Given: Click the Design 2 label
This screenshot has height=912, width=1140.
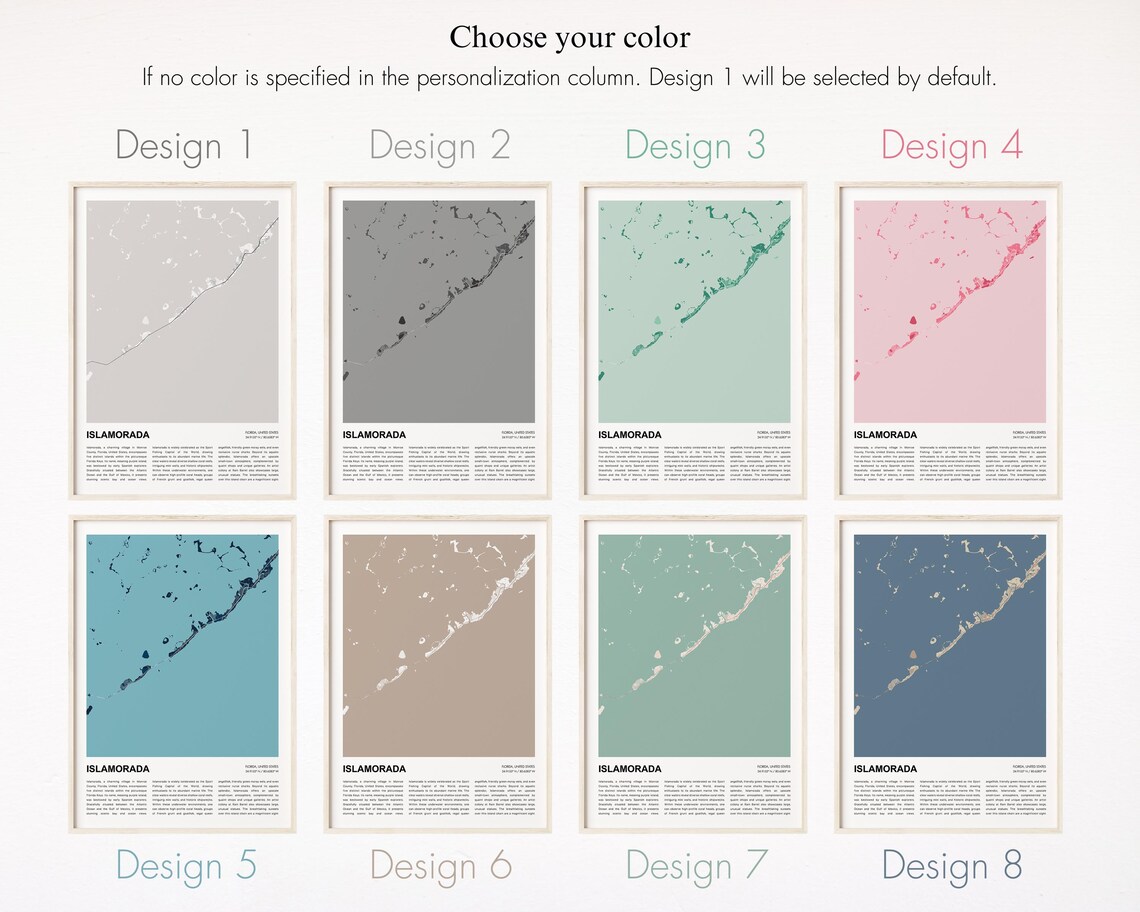Looking at the screenshot, I should pyautogui.click(x=440, y=145).
